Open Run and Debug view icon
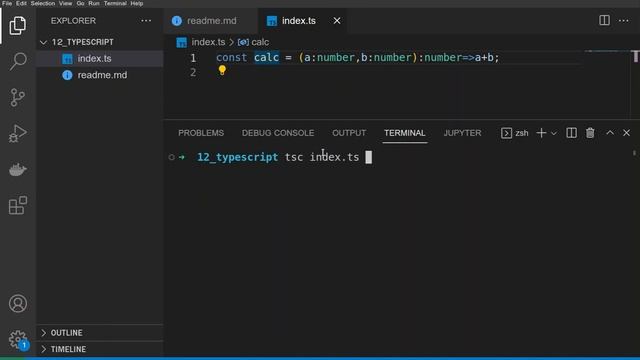The width and height of the screenshot is (640, 360). [18, 133]
